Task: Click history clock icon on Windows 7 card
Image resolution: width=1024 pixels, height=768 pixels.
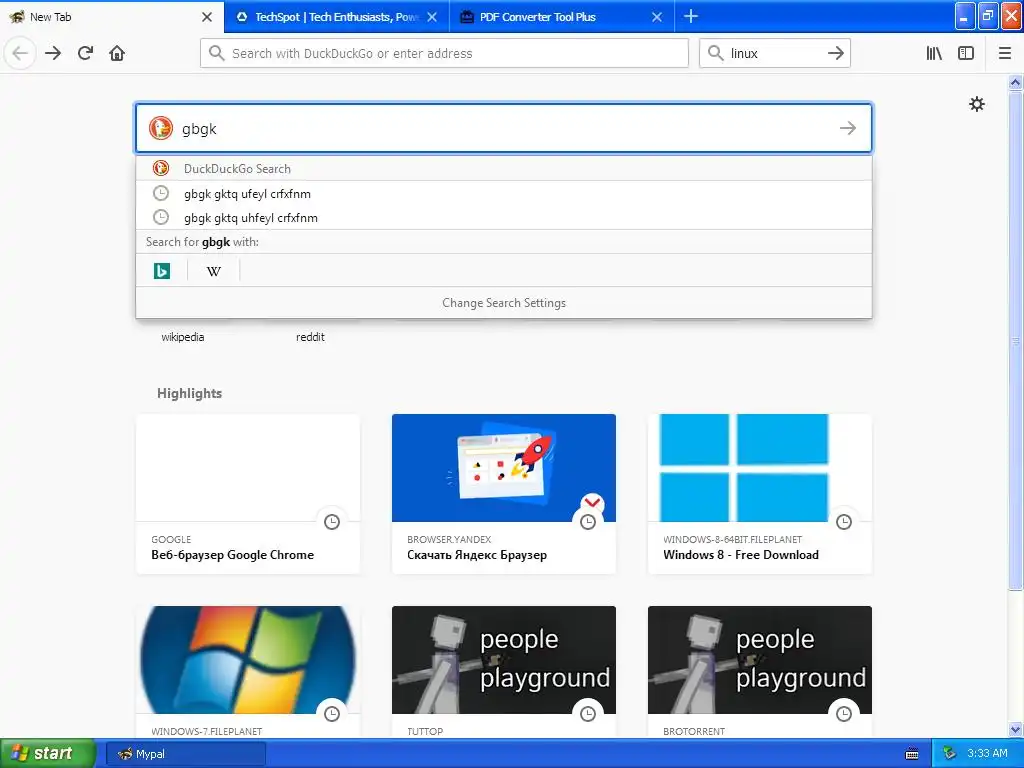Action: [x=332, y=714]
